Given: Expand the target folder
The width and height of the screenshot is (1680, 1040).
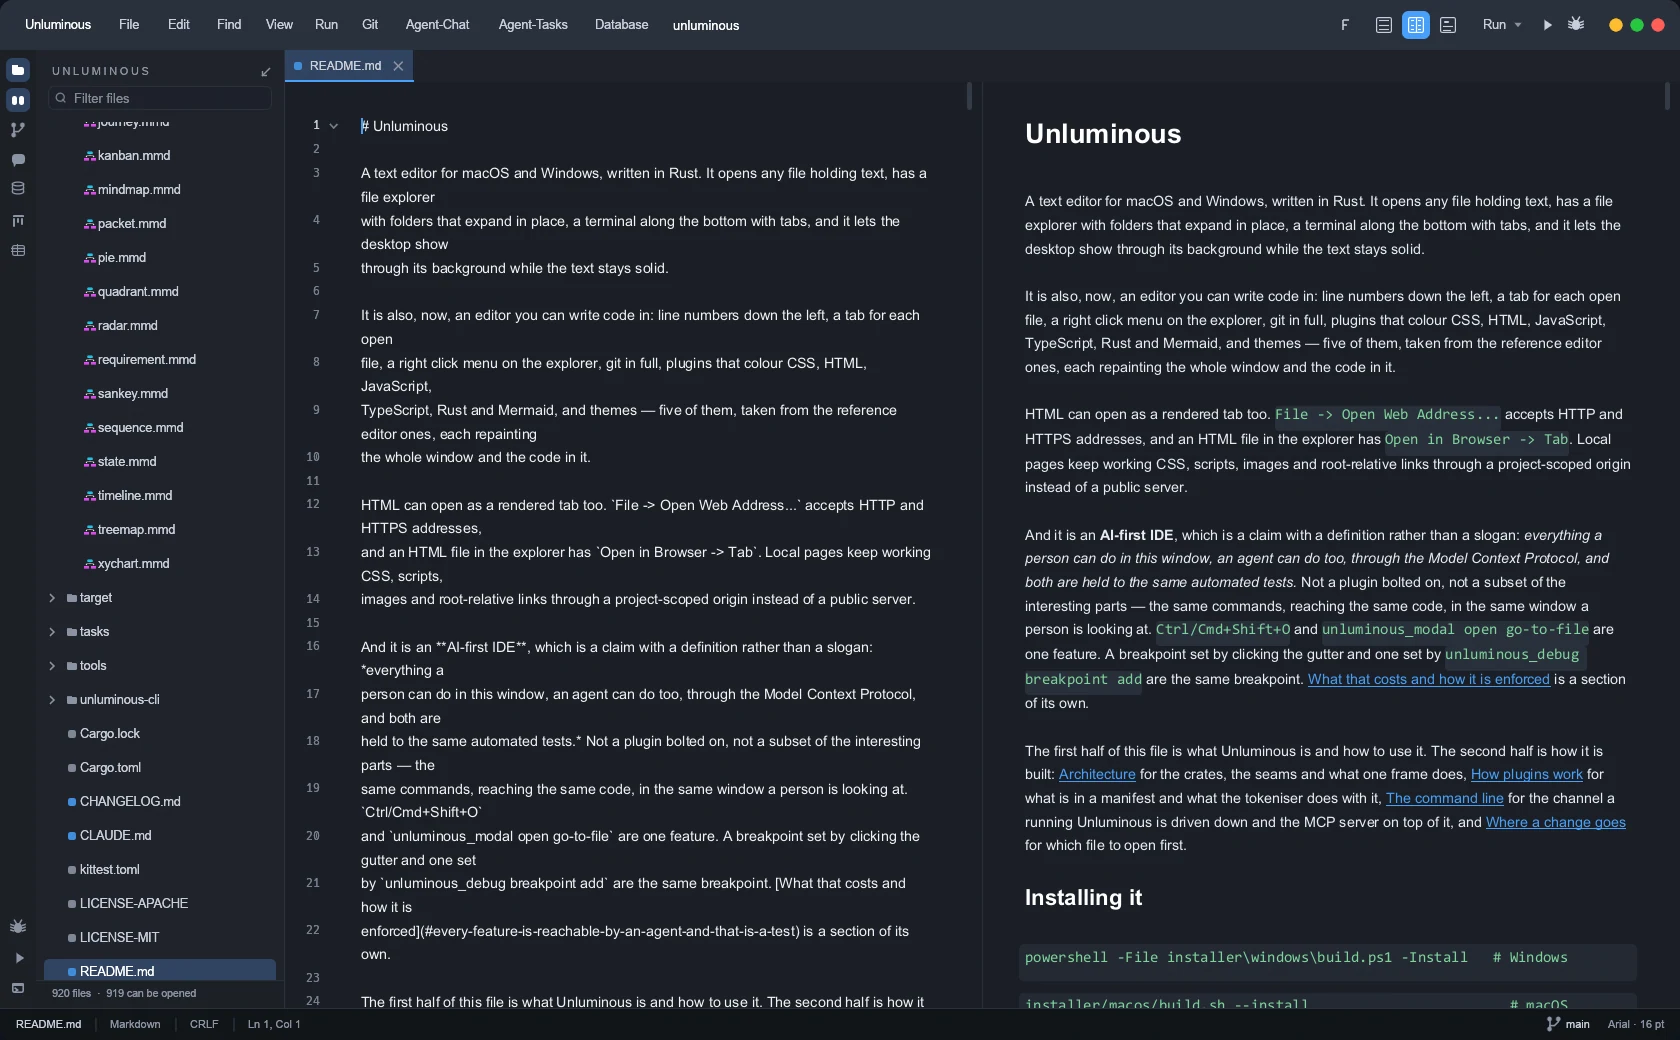Looking at the screenshot, I should point(52,598).
